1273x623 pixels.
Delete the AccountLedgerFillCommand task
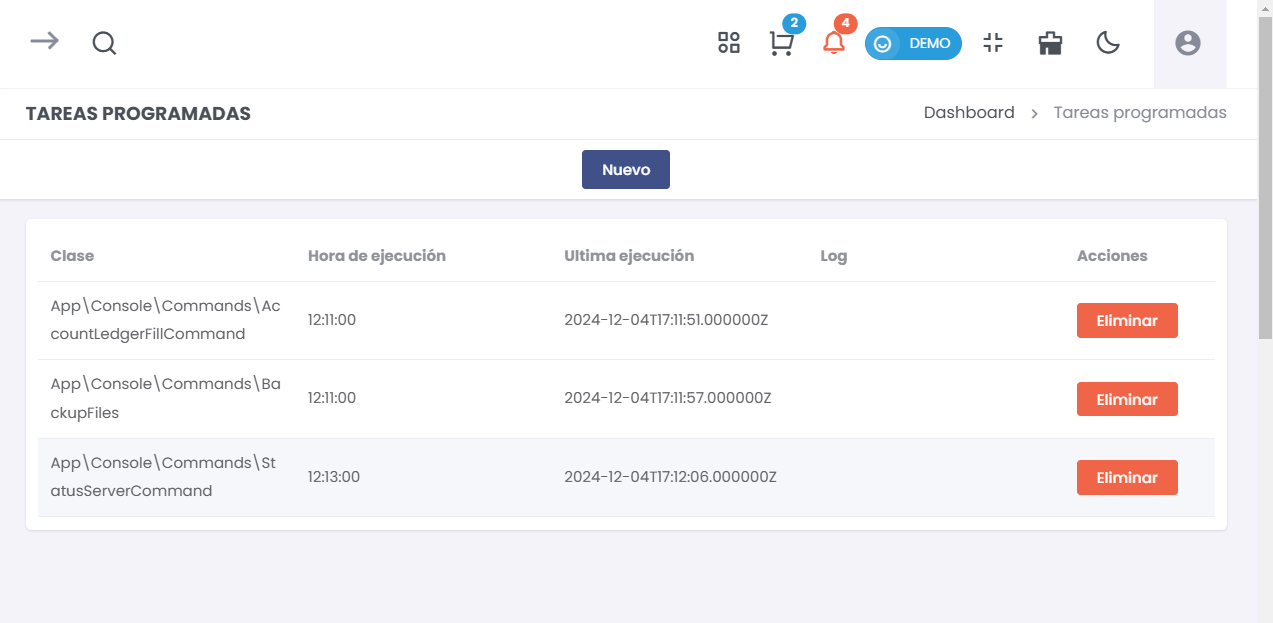point(1127,321)
